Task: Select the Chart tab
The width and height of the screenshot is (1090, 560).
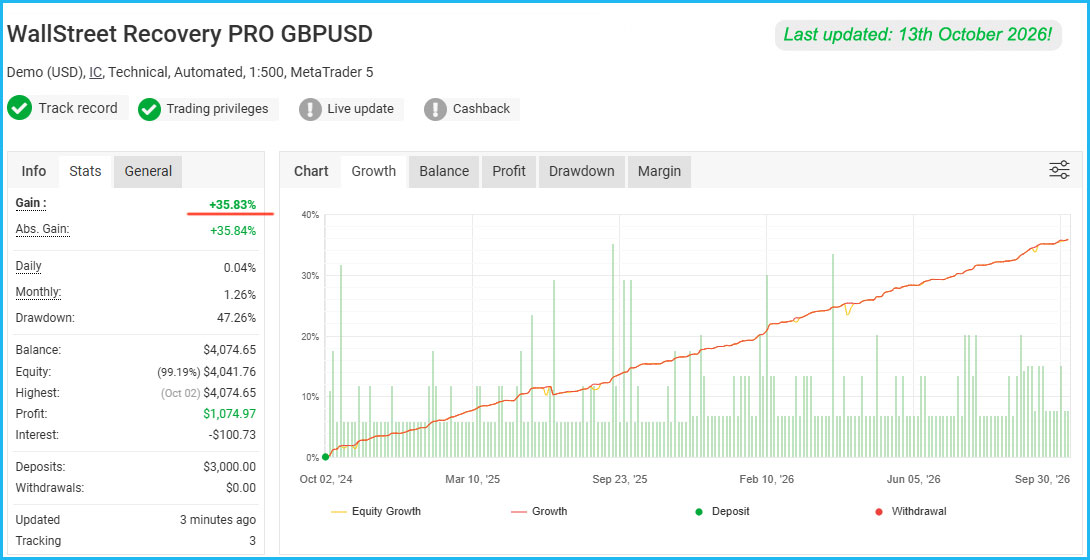Action: point(311,171)
